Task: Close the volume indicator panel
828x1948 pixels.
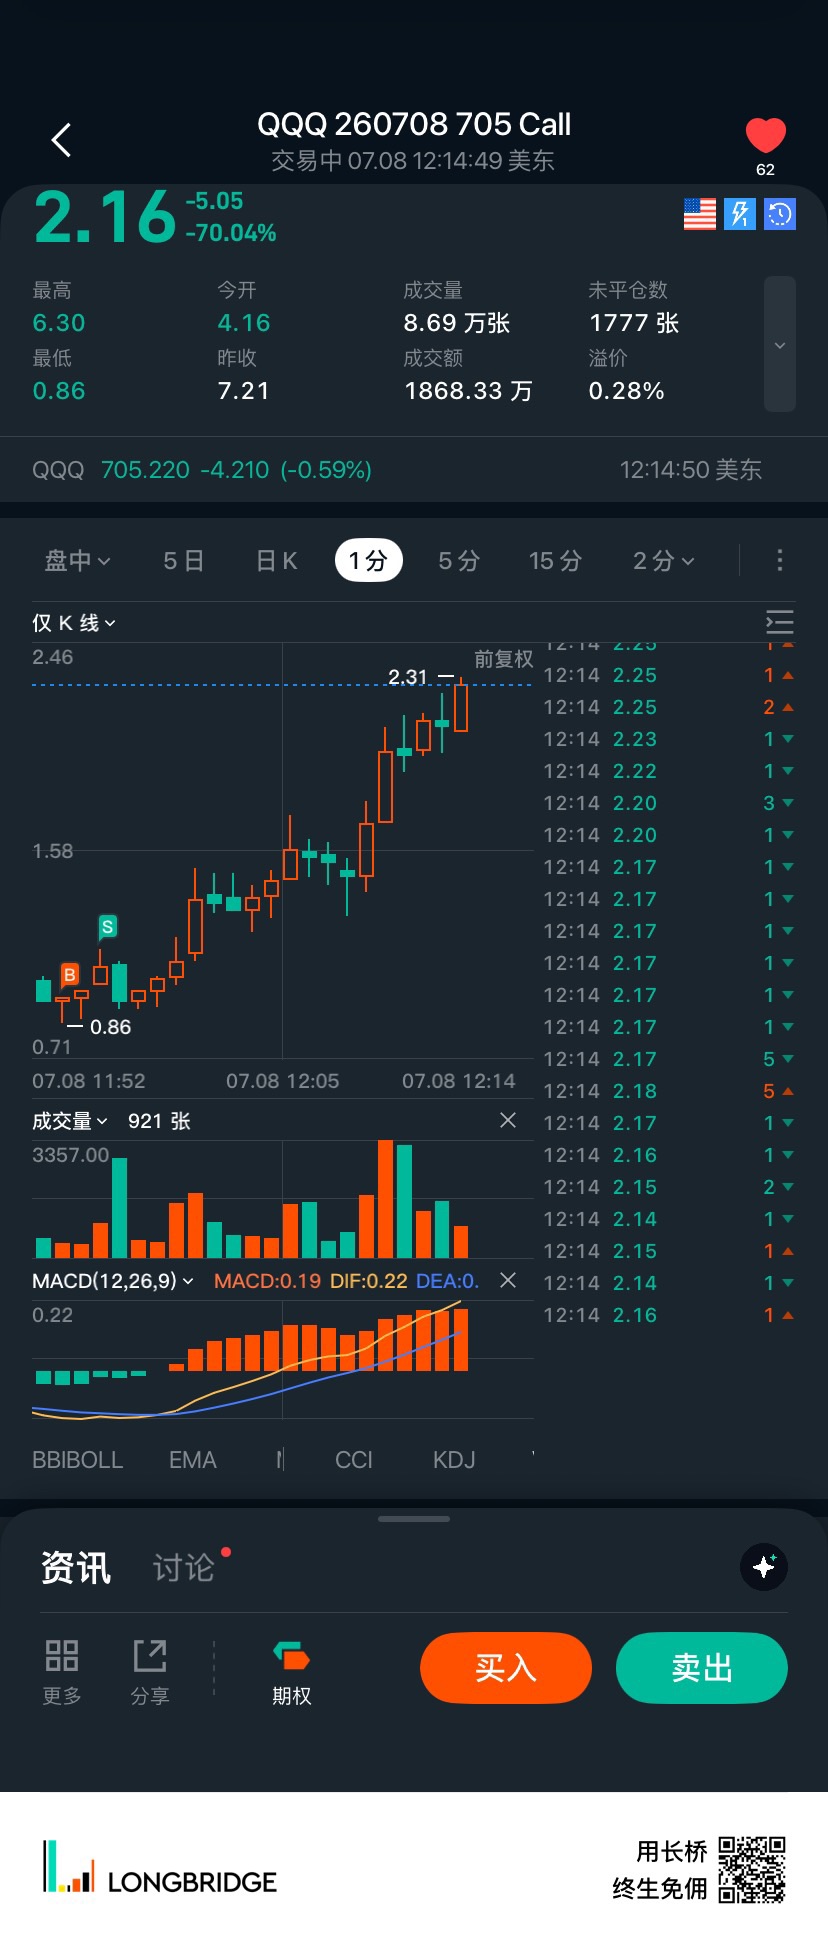Action: [x=508, y=1120]
